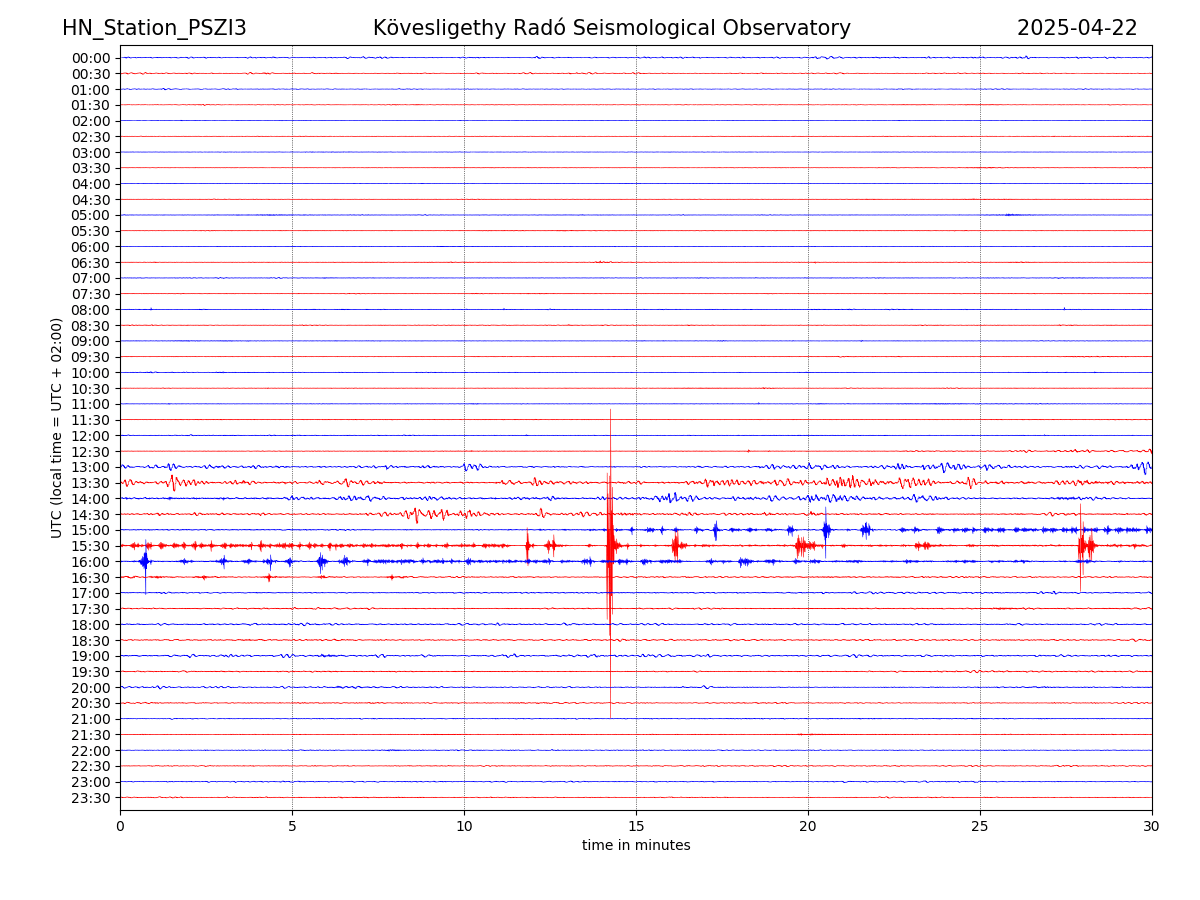Click the x-axis tick label 25

980,827
